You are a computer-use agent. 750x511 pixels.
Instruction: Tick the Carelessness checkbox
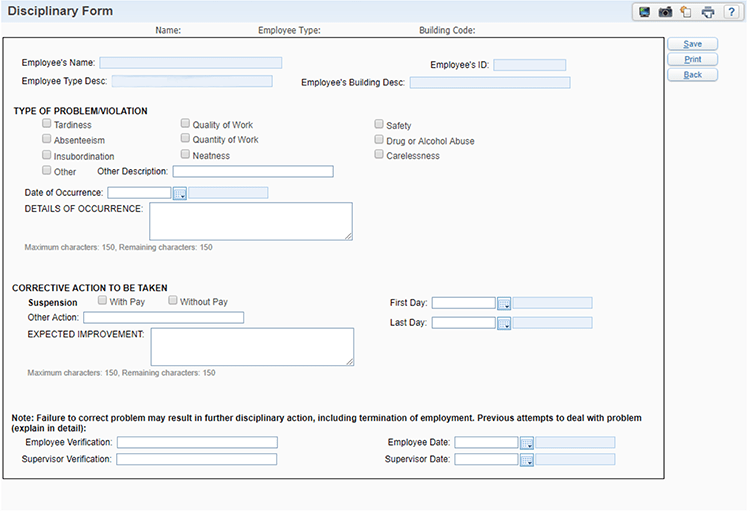click(379, 155)
